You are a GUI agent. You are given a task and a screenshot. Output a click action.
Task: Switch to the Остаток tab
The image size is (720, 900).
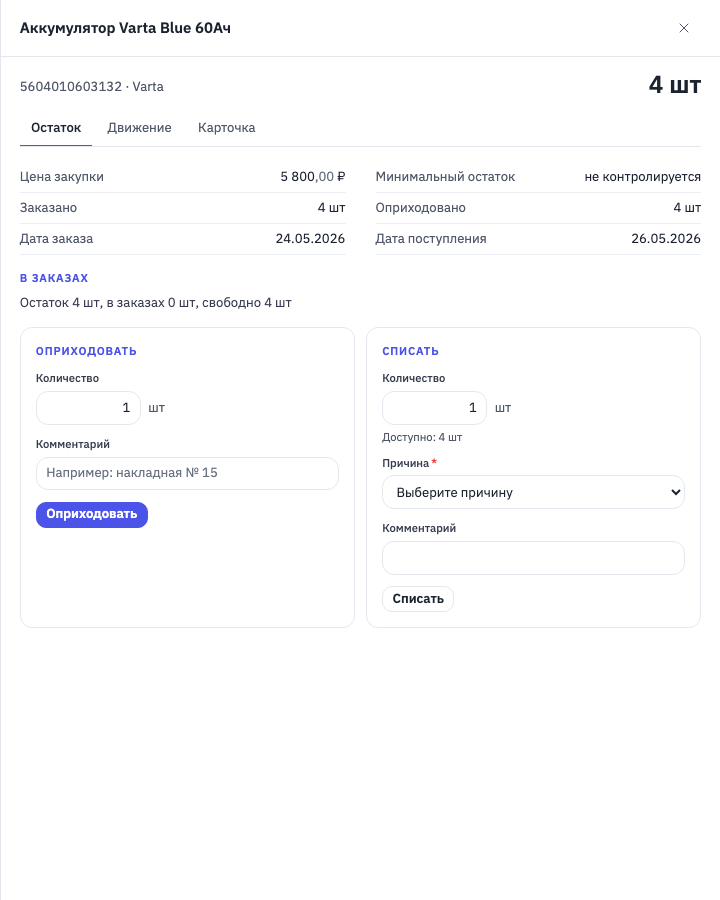(56, 128)
